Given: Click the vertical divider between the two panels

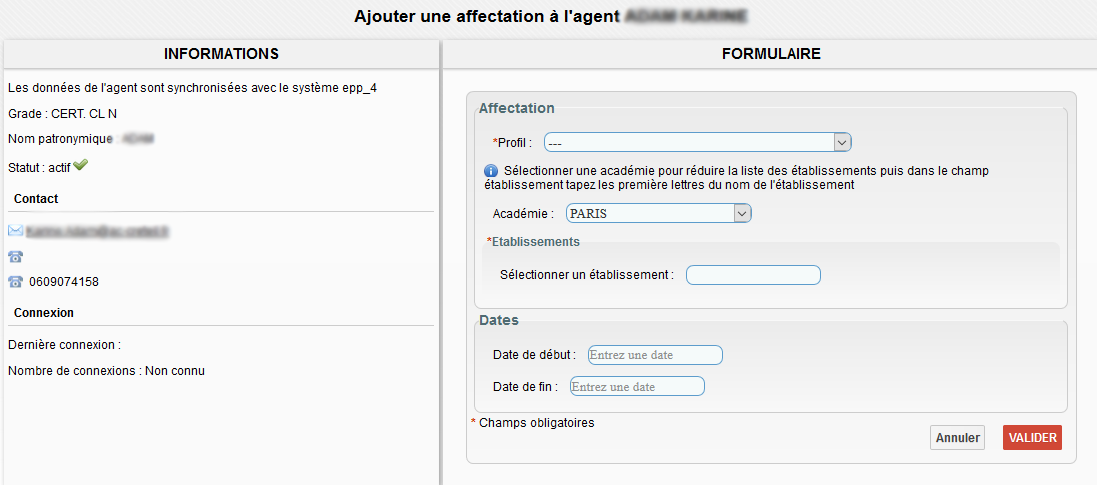Looking at the screenshot, I should click(440, 260).
